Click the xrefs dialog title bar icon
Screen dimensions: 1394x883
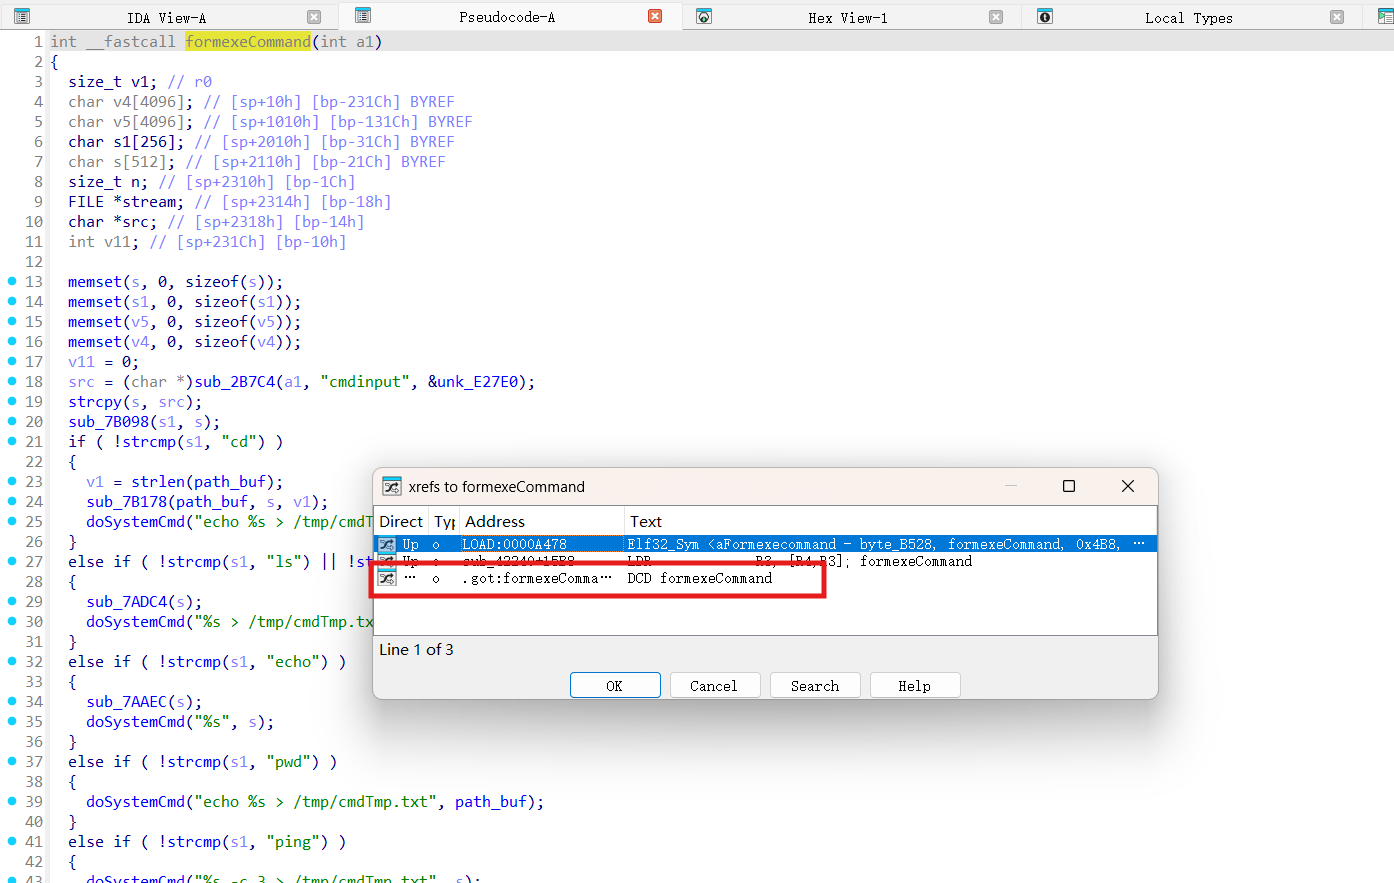pos(392,486)
